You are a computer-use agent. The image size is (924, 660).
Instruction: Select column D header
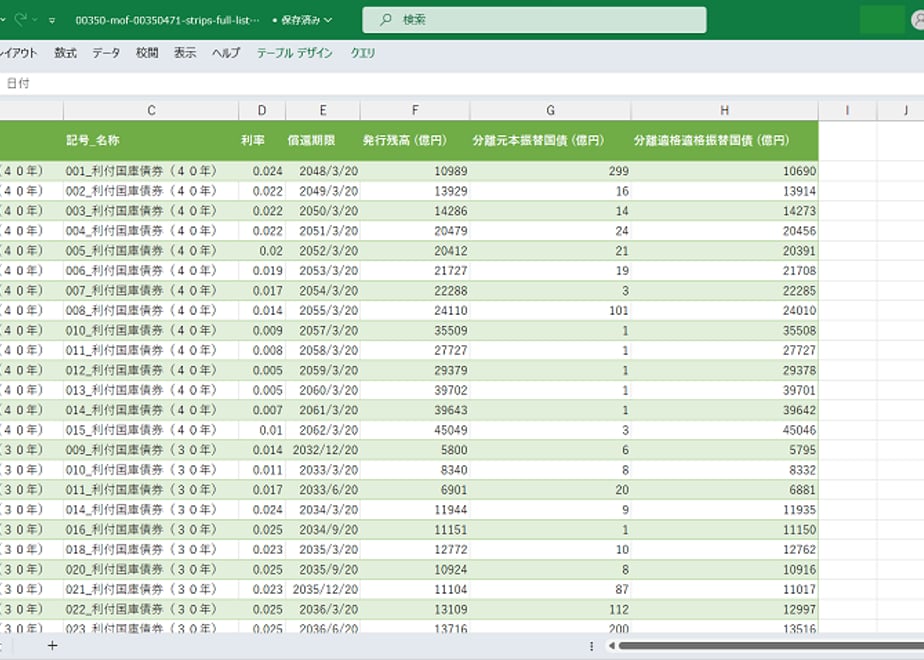tap(262, 110)
